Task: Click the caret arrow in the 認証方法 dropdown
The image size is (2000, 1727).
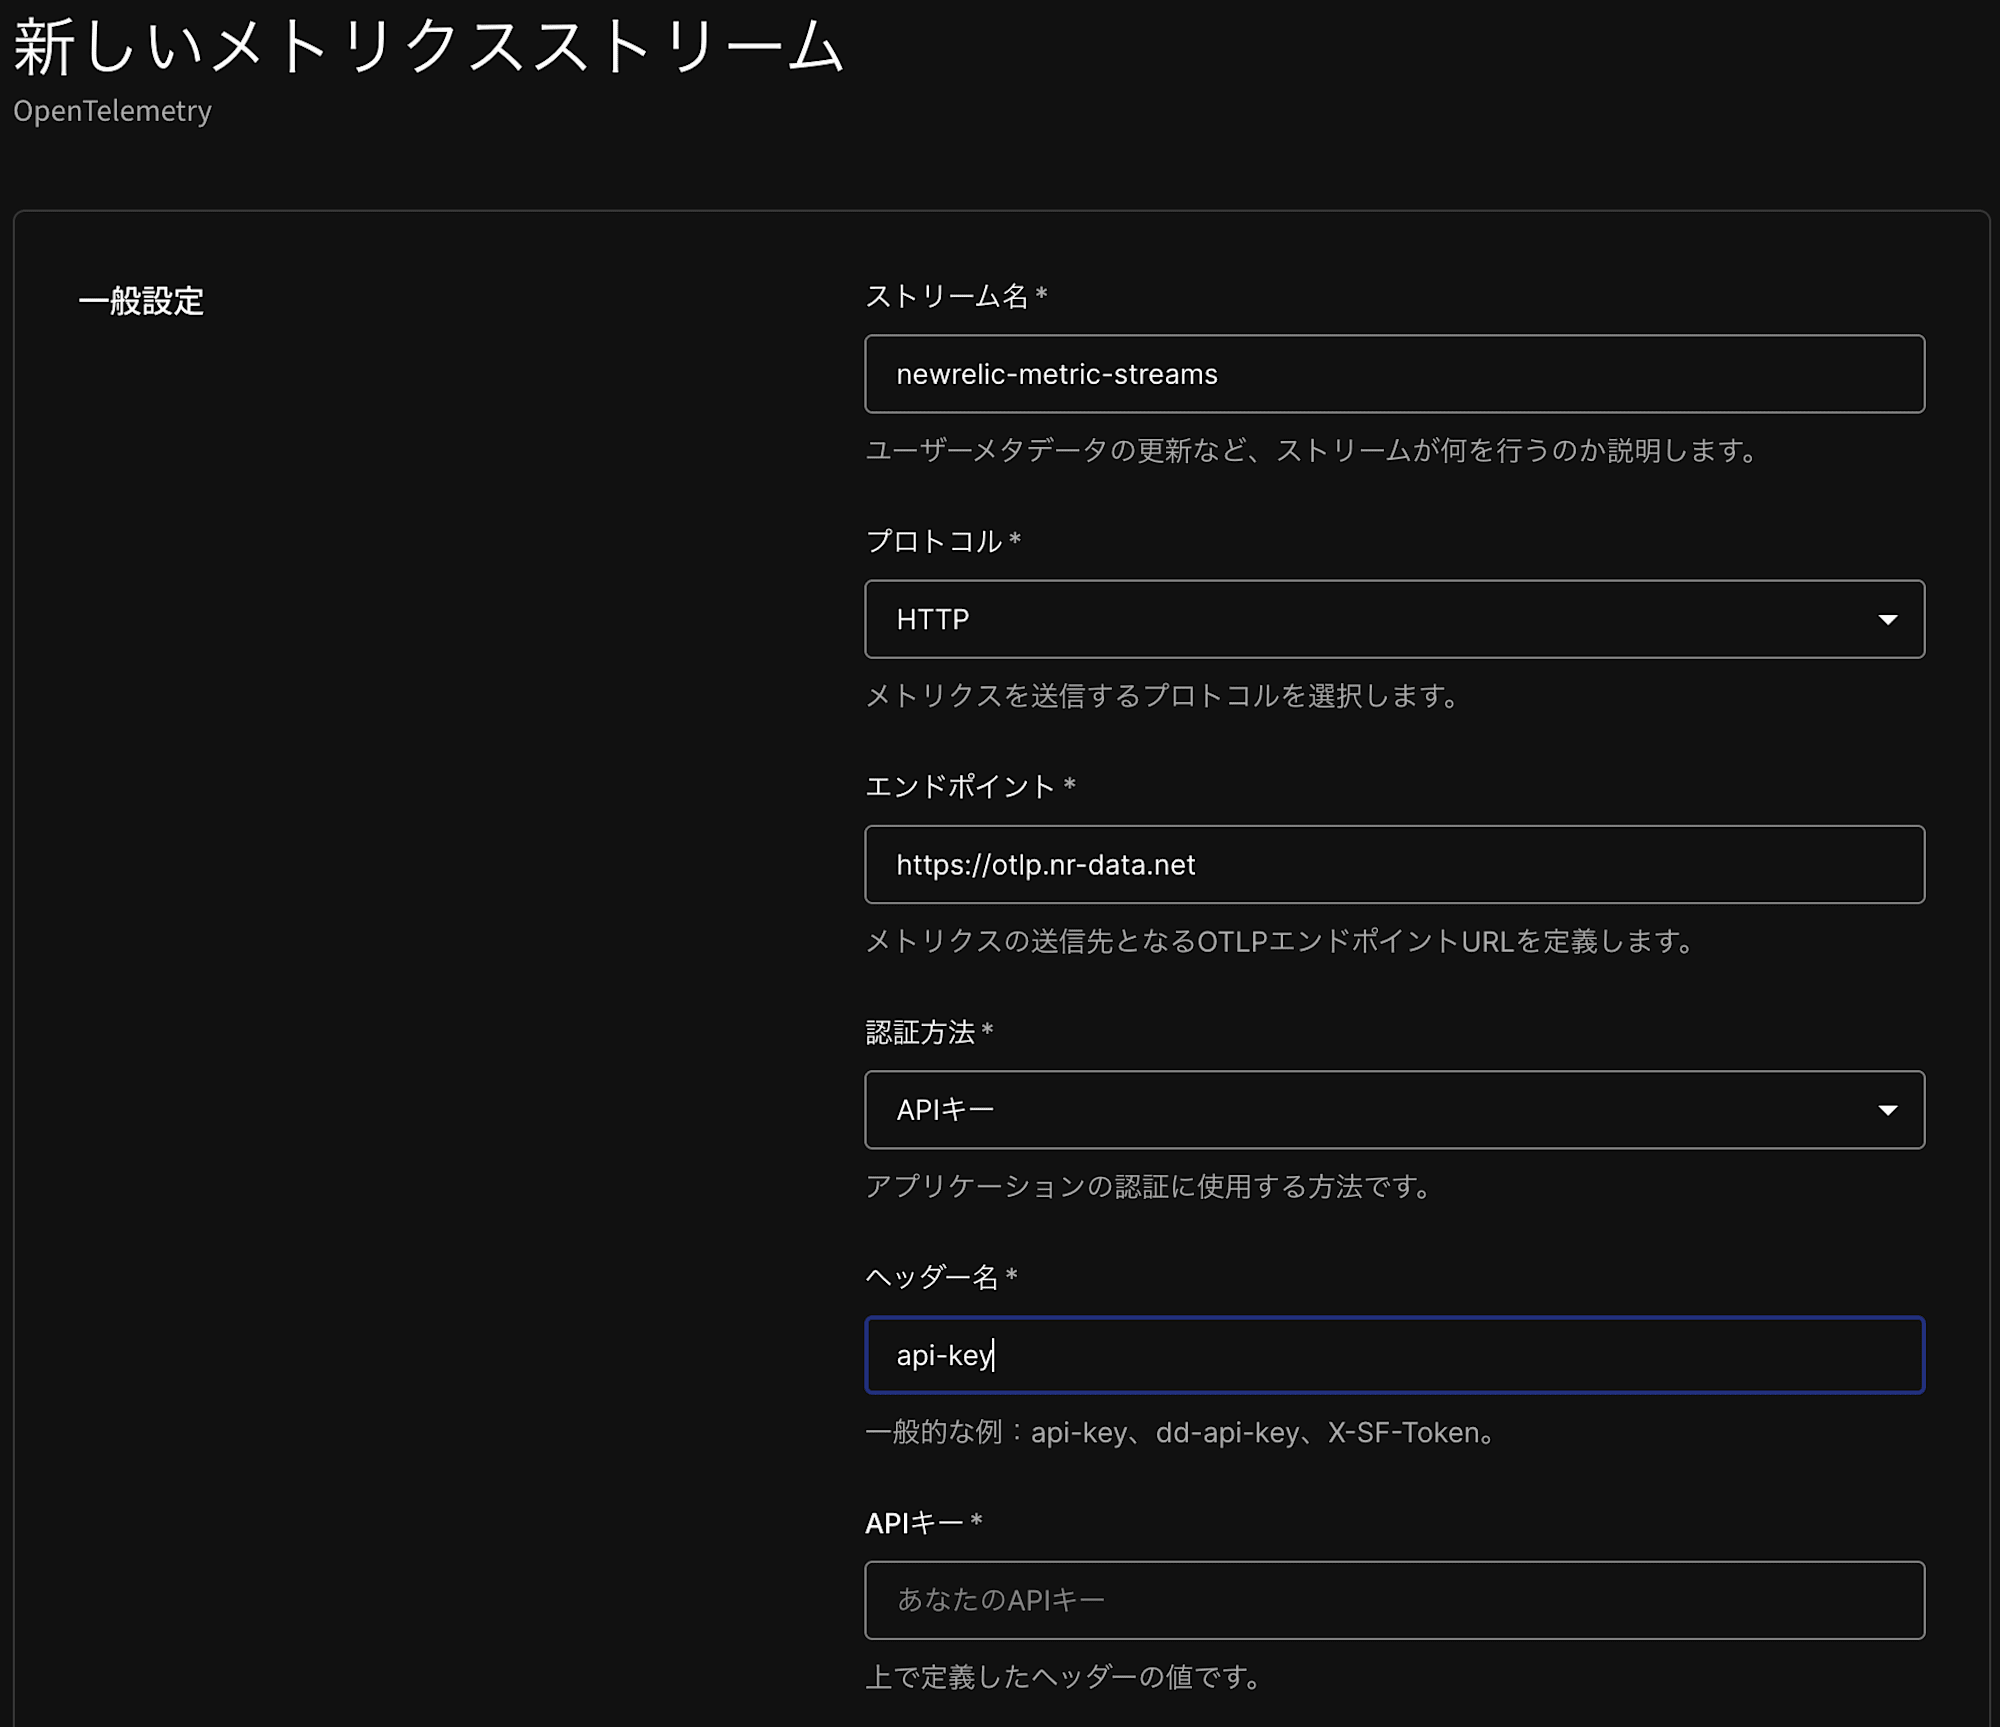Action: pyautogui.click(x=1887, y=1110)
